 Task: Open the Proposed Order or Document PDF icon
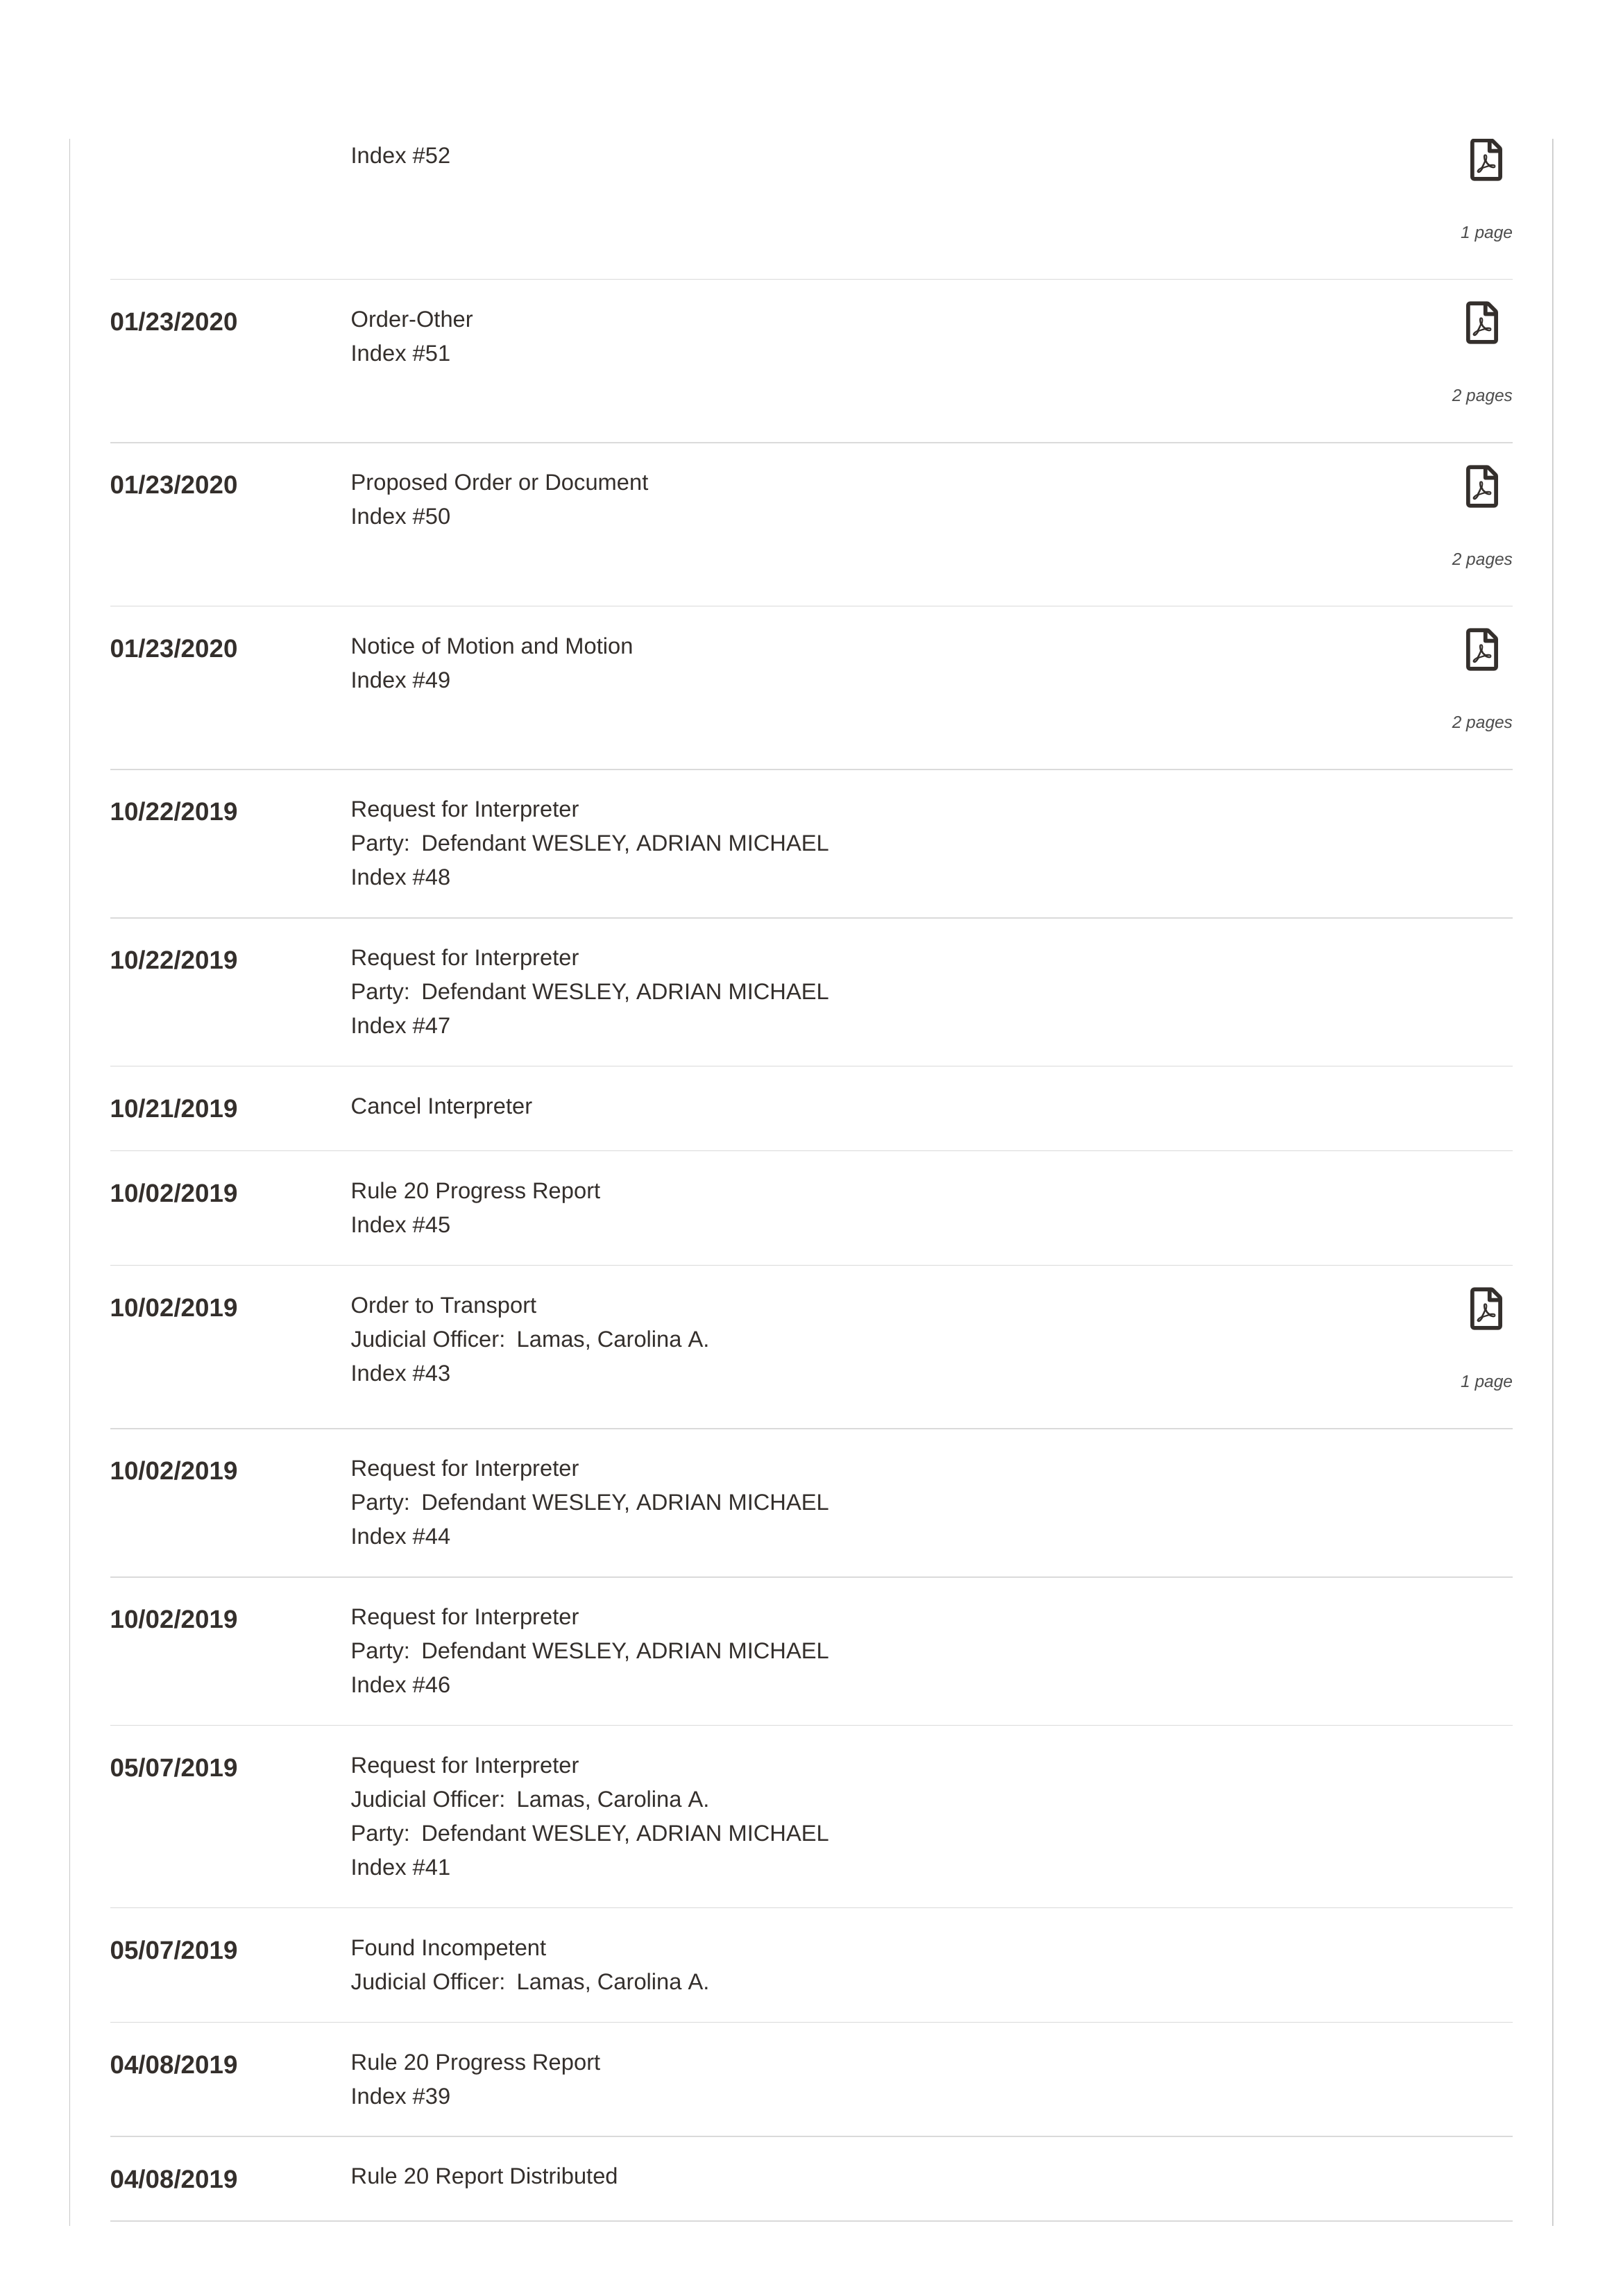1481,487
